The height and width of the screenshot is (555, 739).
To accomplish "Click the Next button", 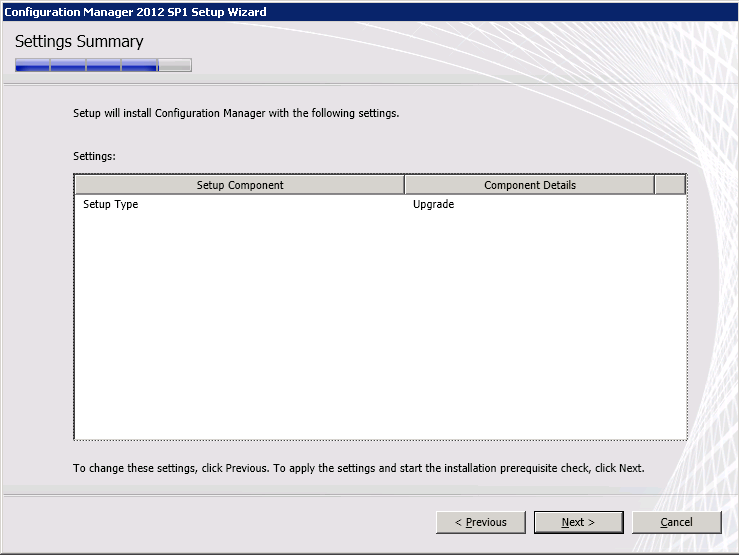I will (x=578, y=522).
